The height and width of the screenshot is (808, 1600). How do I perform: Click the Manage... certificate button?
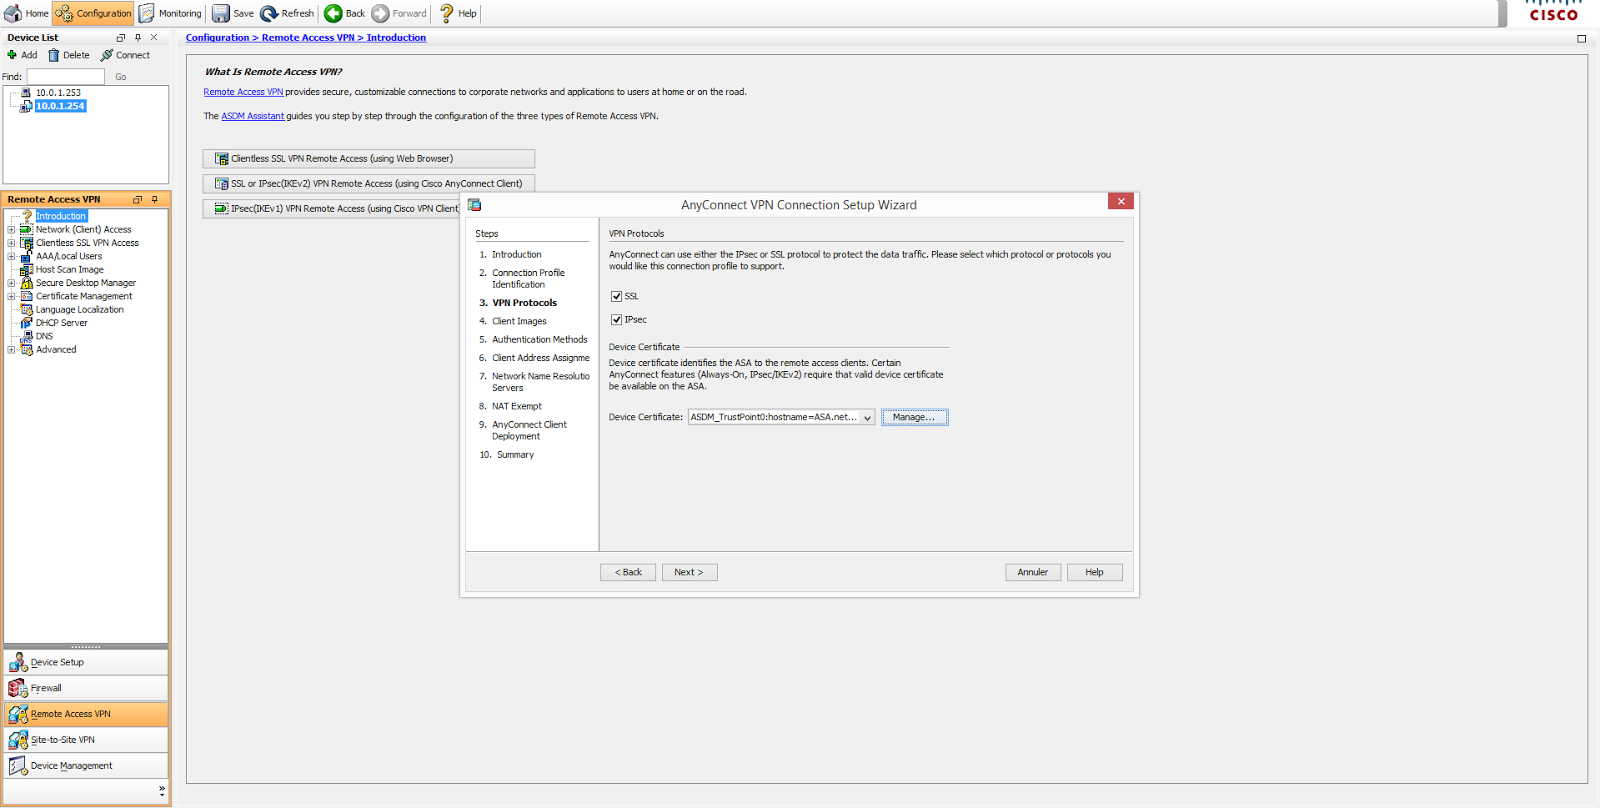click(914, 418)
